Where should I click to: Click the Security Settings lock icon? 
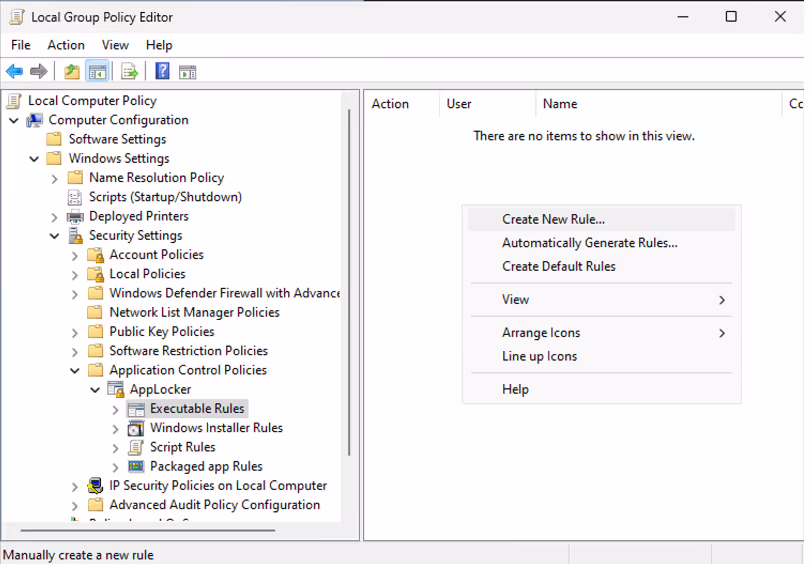pos(76,236)
